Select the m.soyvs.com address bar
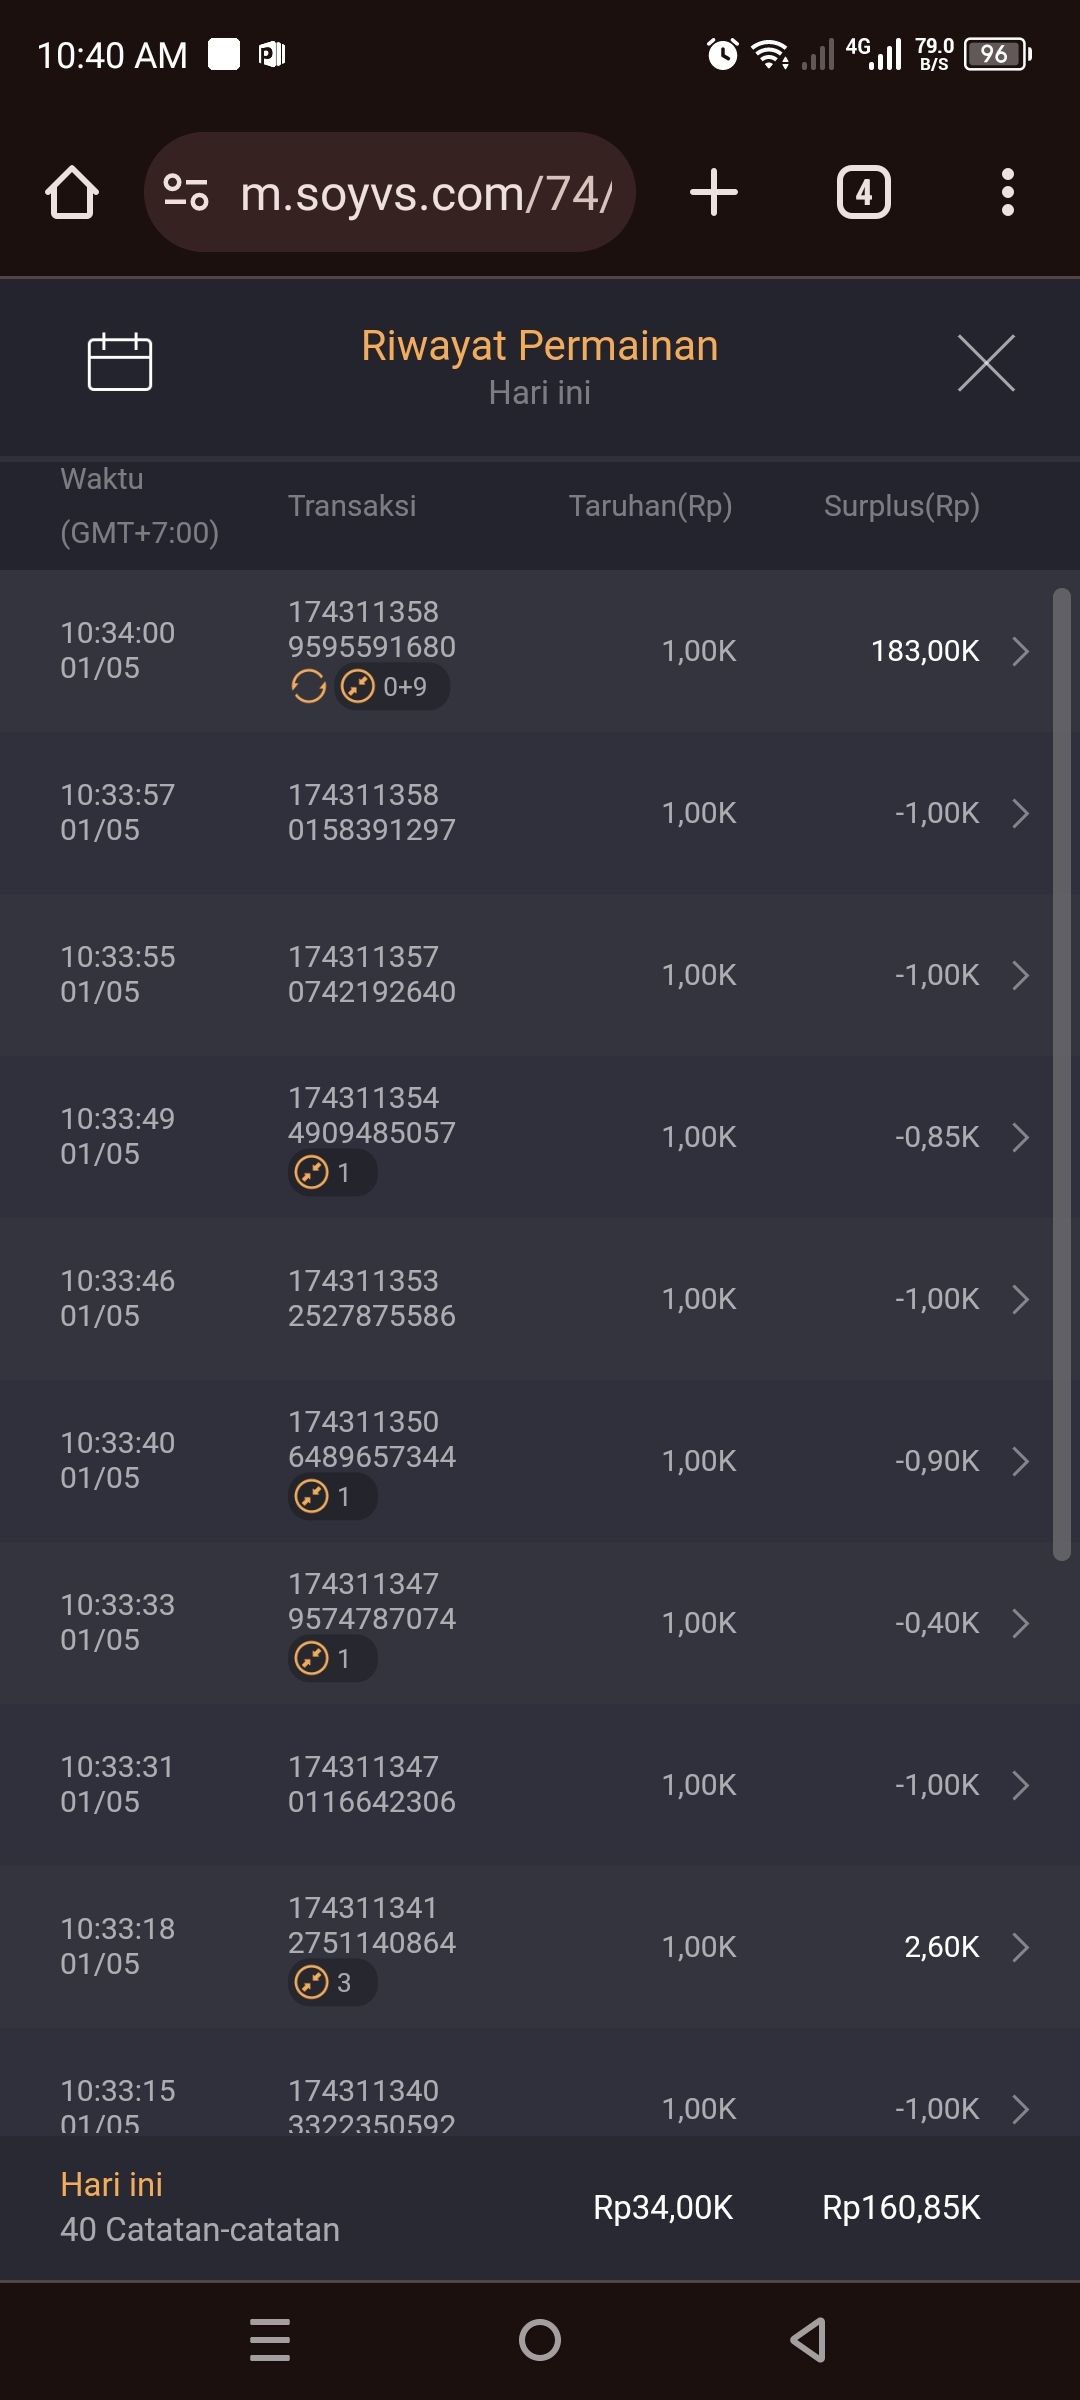The image size is (1080, 2400). coord(425,193)
